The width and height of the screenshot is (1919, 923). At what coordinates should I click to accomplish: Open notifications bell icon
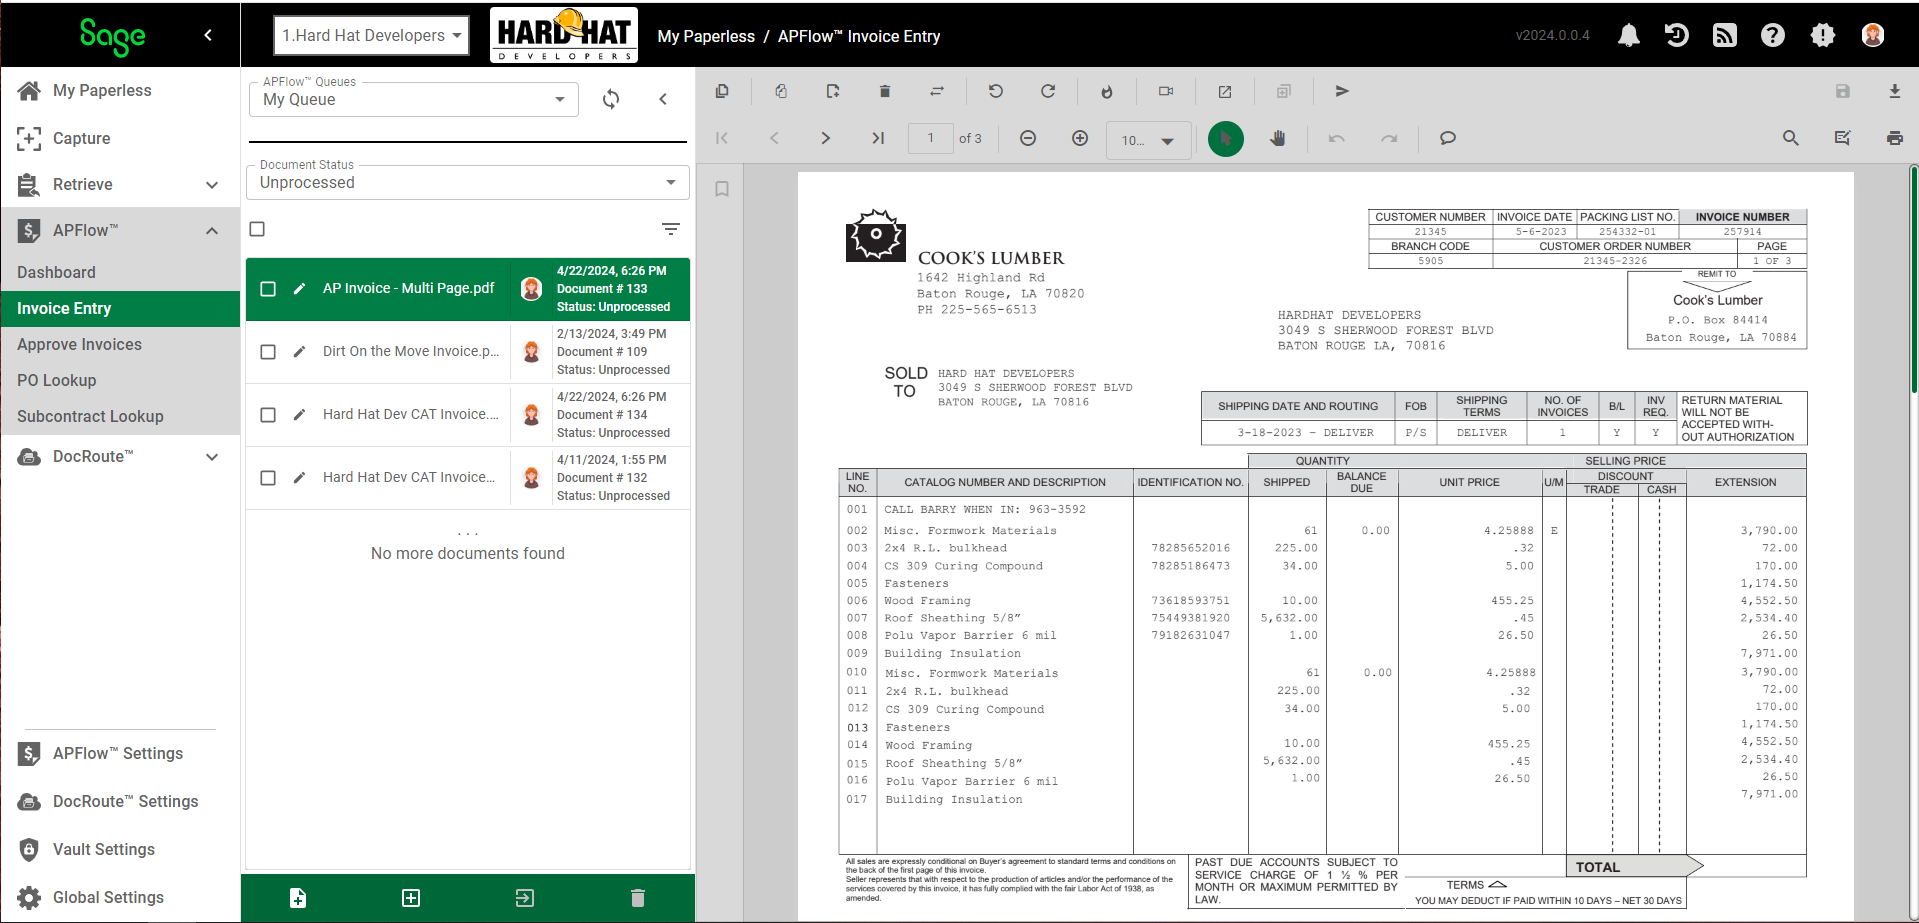[x=1628, y=36]
